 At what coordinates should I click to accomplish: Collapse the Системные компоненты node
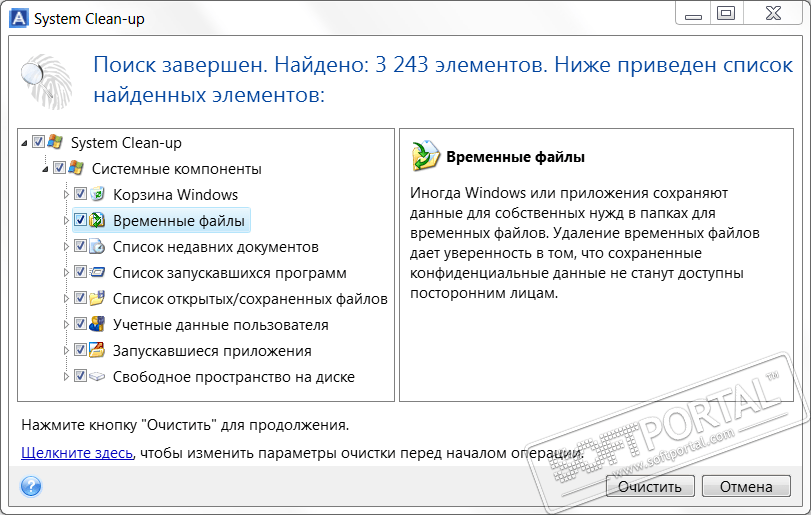tap(45, 169)
